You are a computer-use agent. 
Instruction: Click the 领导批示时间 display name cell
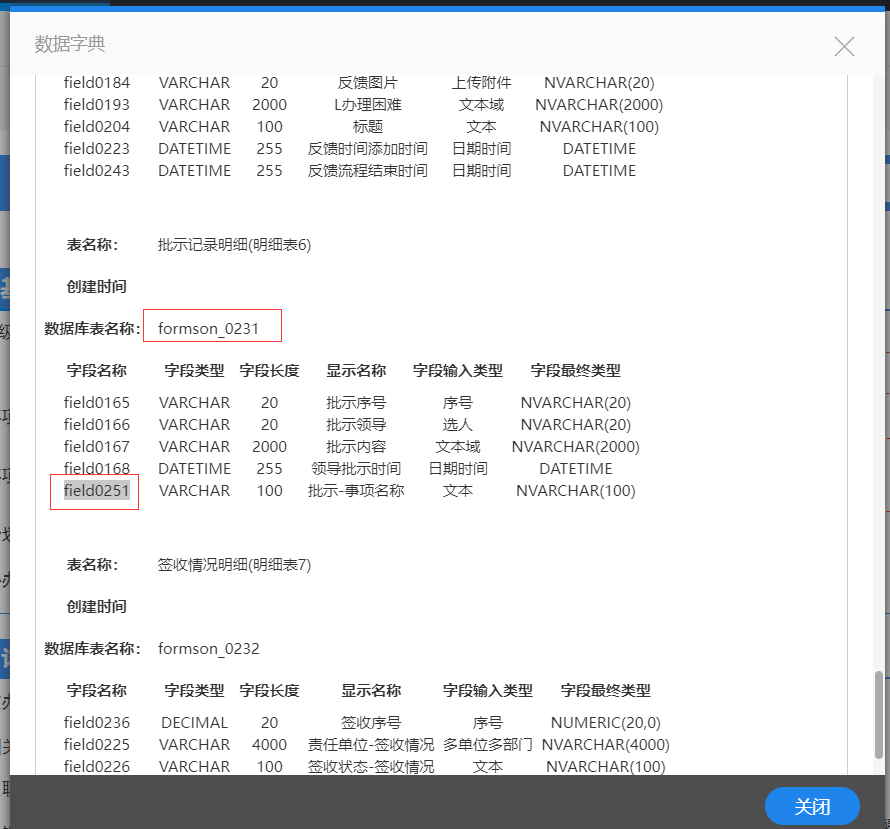pyautogui.click(x=356, y=469)
